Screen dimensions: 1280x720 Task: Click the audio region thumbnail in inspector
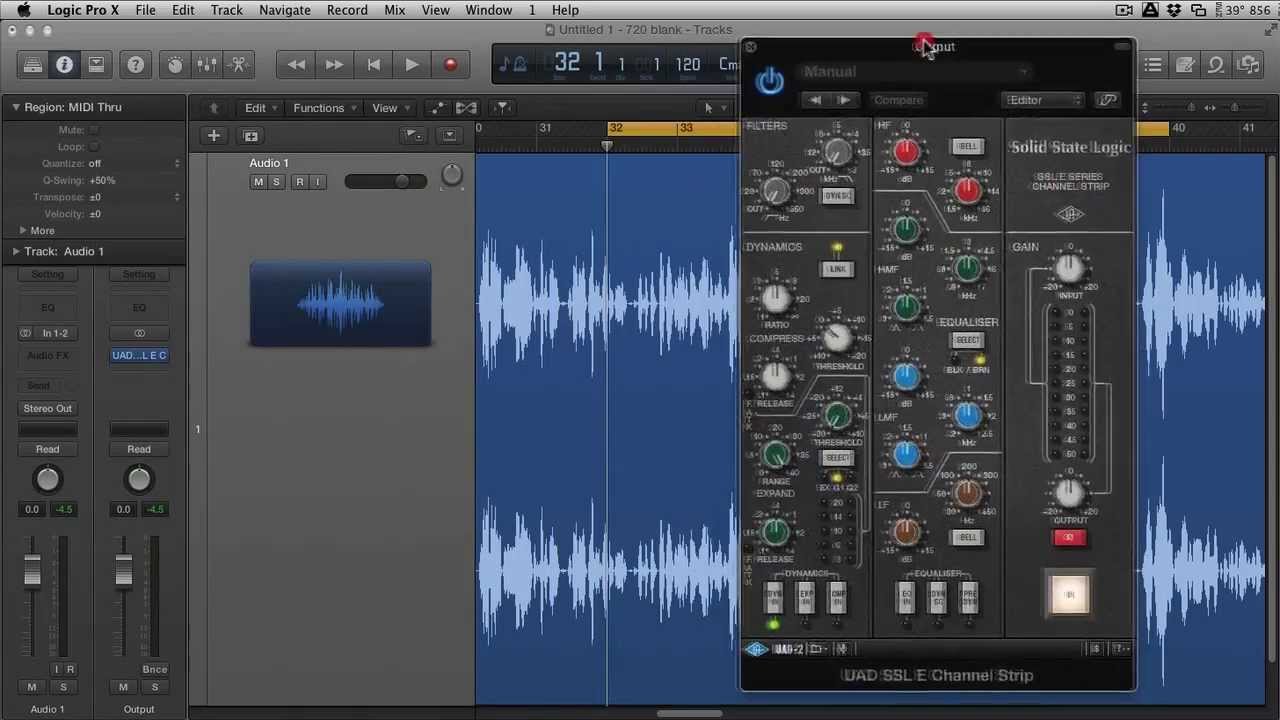pos(340,304)
